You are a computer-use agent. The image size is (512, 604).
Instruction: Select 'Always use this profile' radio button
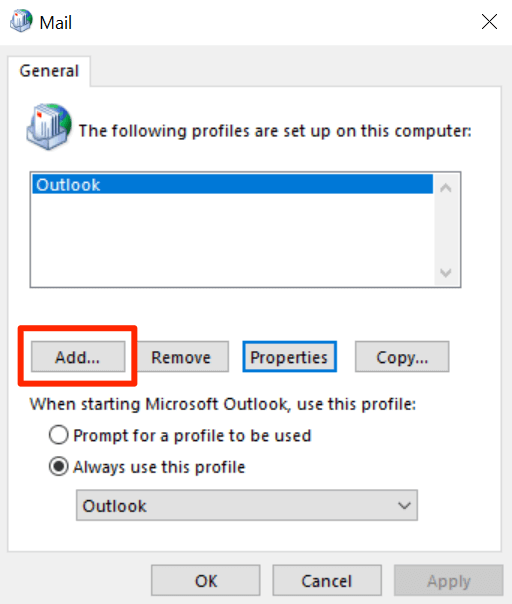[x=59, y=467]
